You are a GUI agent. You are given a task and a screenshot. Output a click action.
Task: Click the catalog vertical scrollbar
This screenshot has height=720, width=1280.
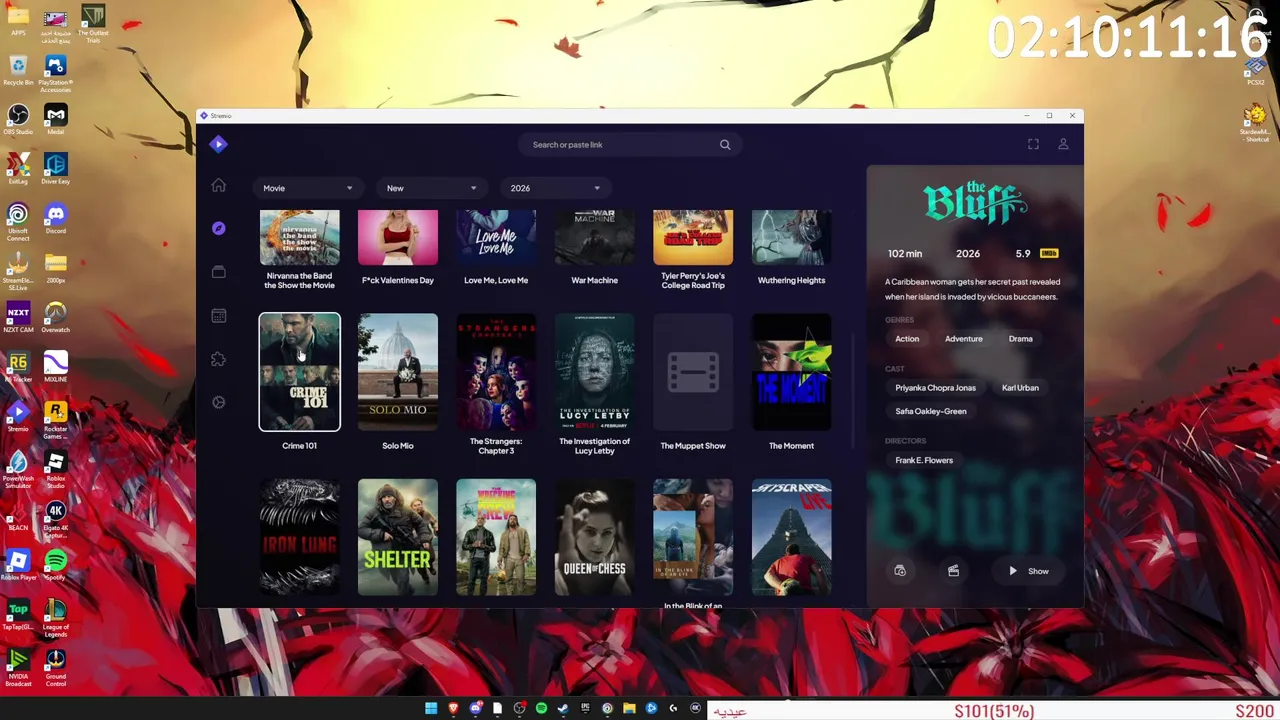852,390
